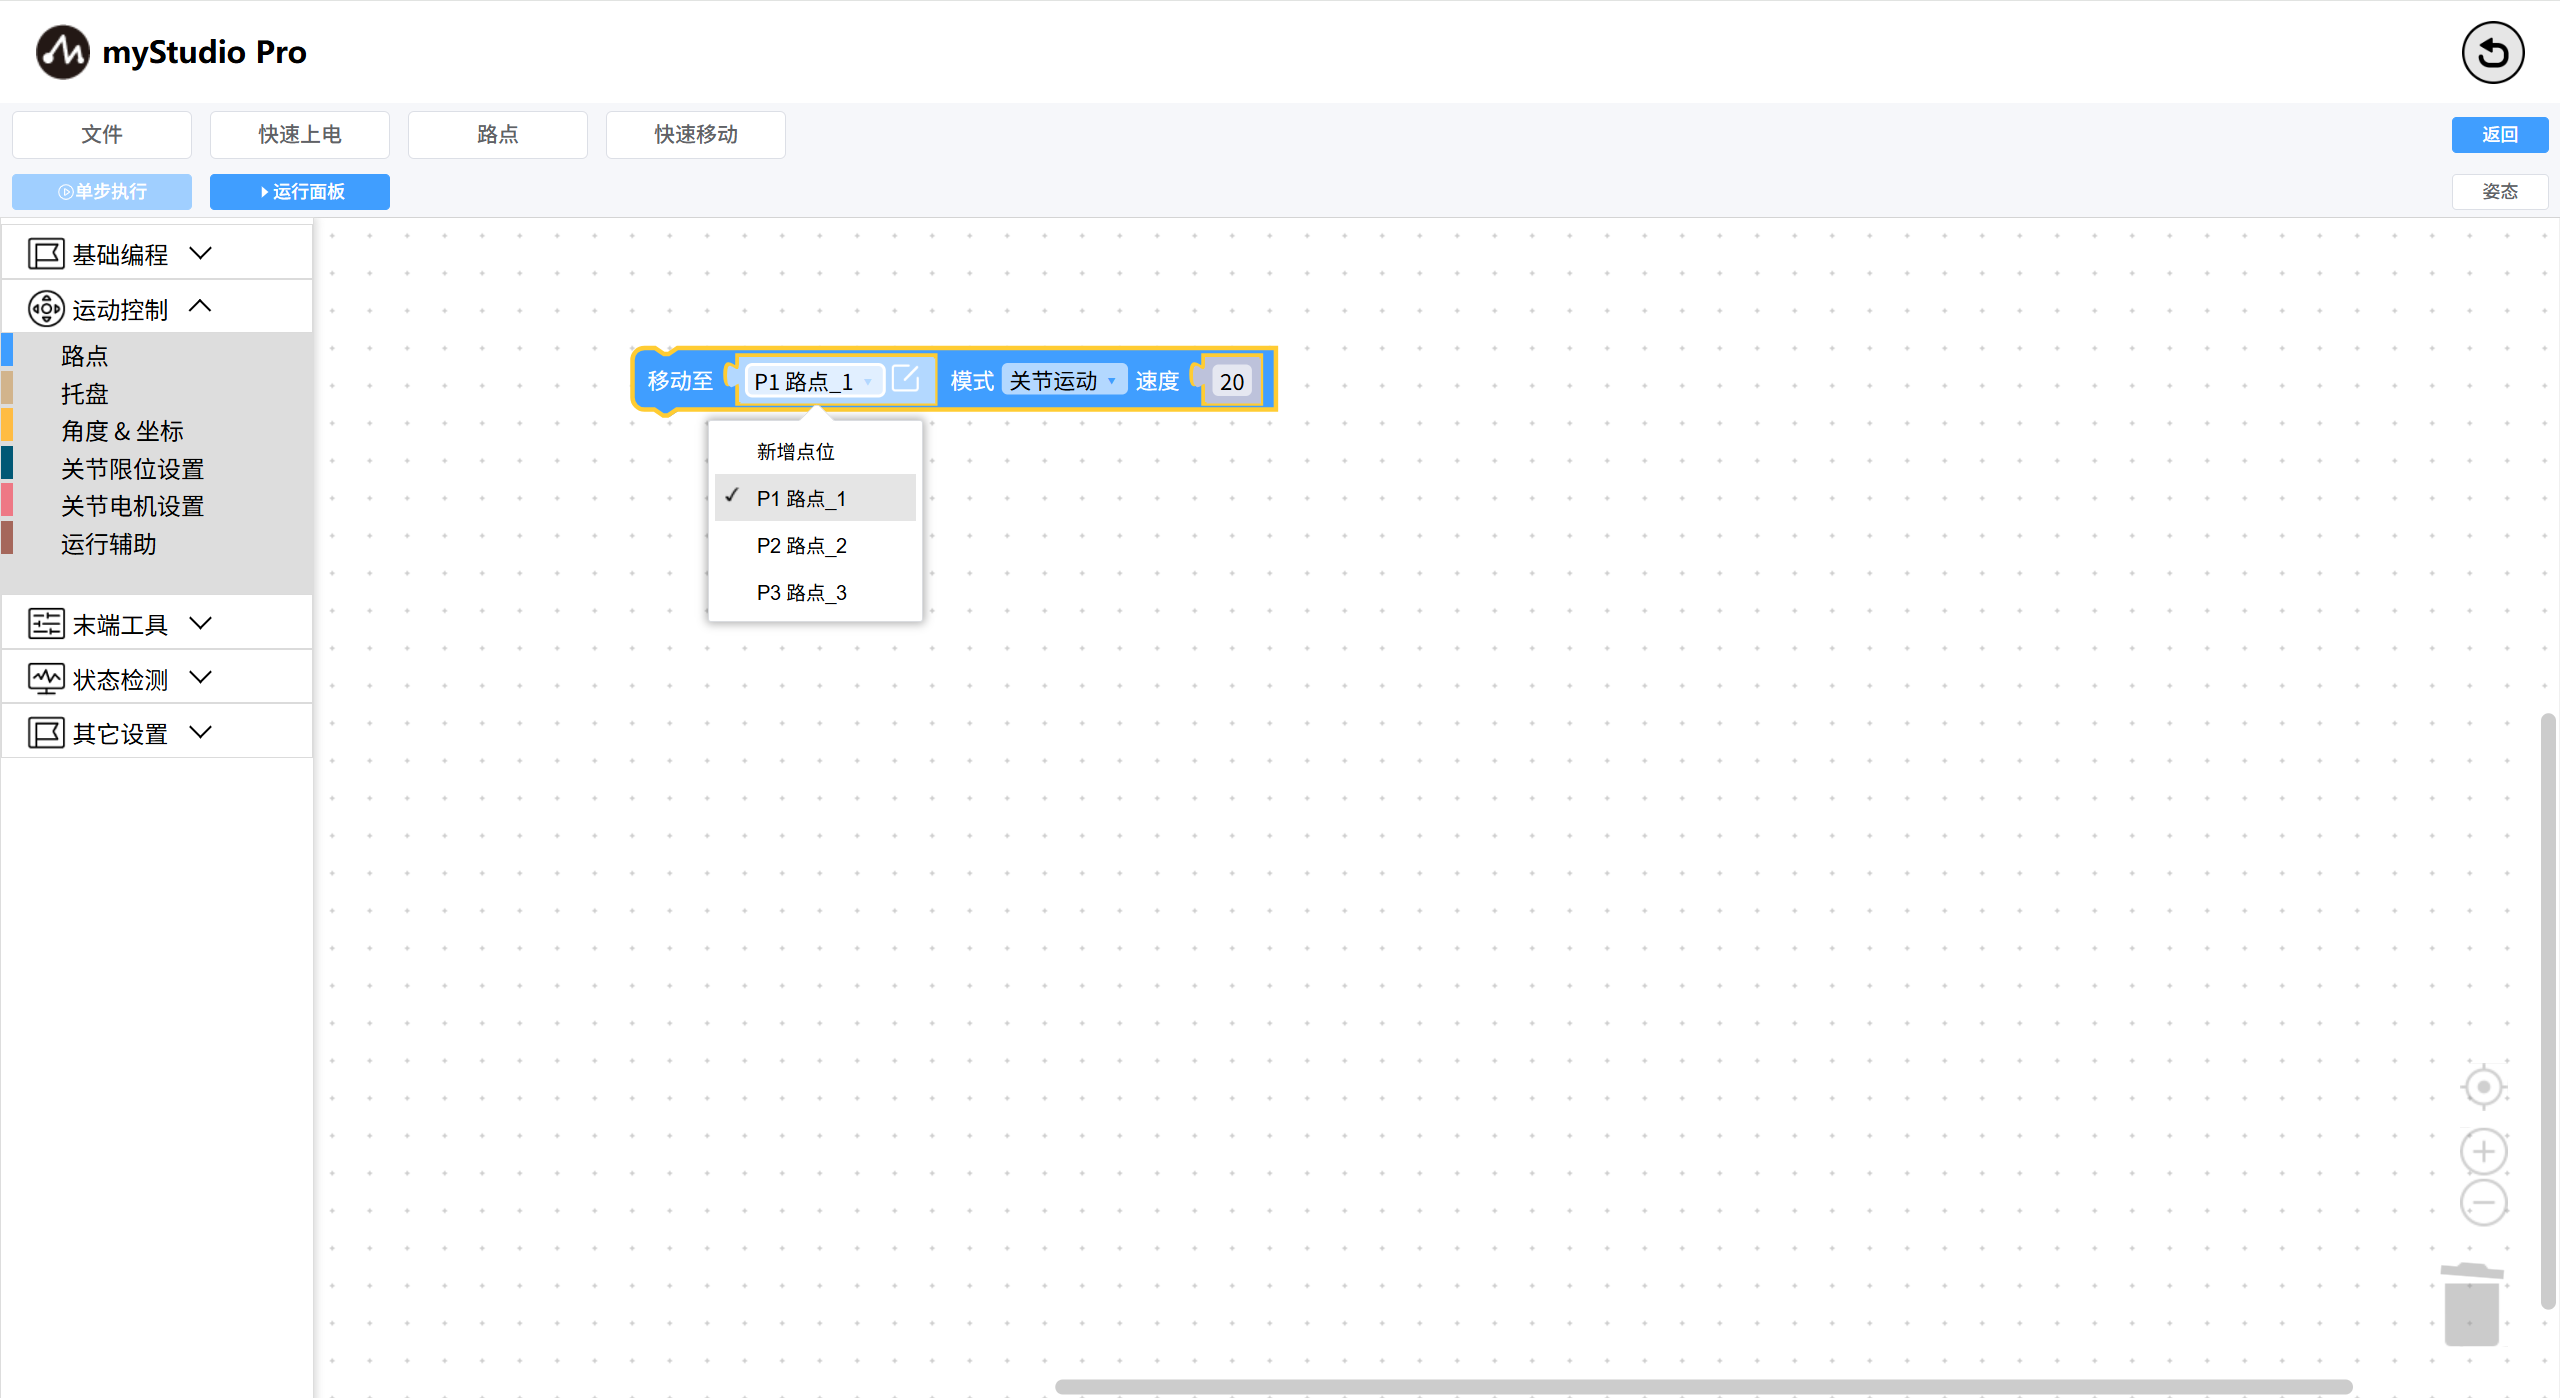Click the 状态检测 monitor icon
Viewport: 2560px width, 1398px height.
[46, 679]
